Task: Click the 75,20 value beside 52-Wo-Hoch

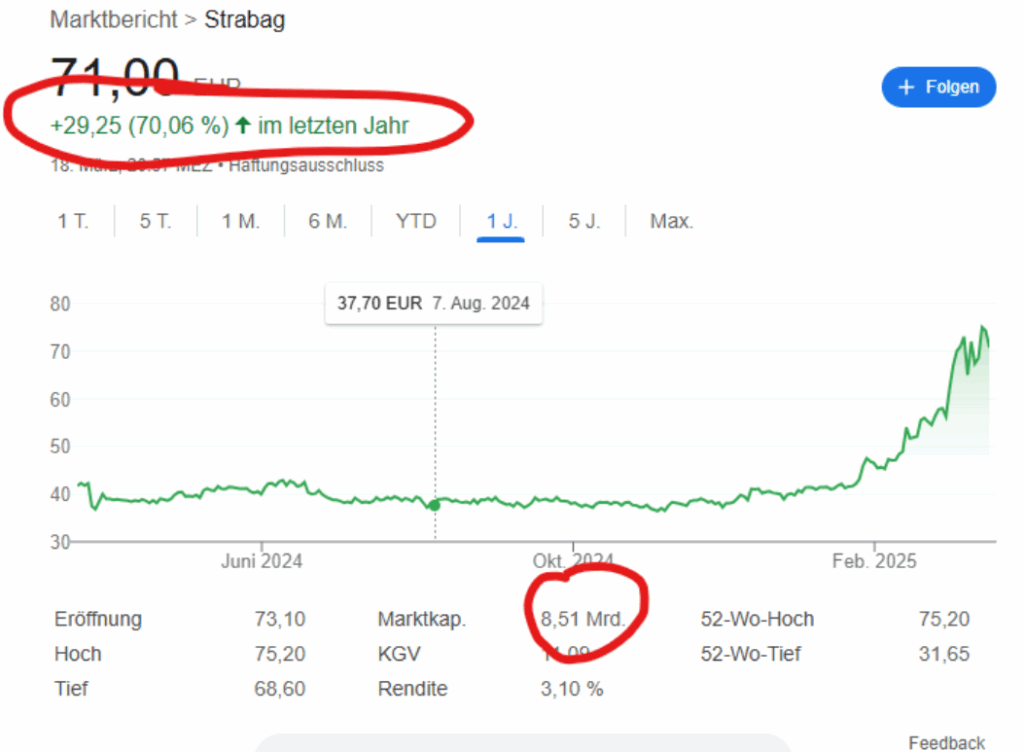Action: click(944, 619)
